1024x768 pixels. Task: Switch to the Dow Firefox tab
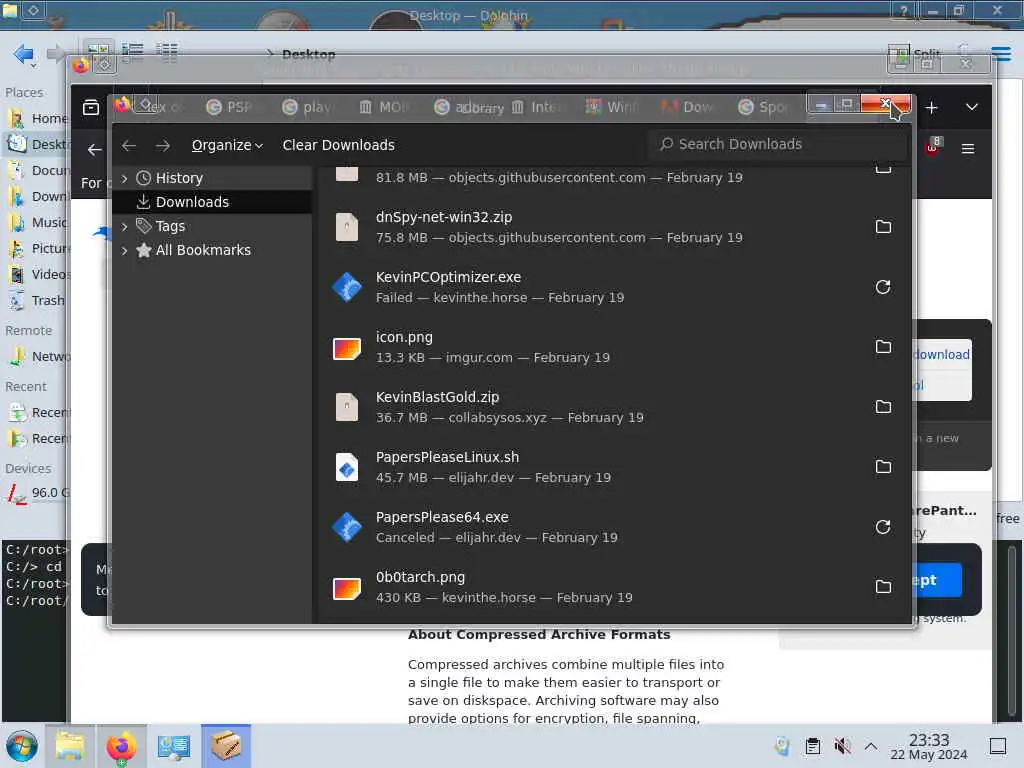pos(688,107)
